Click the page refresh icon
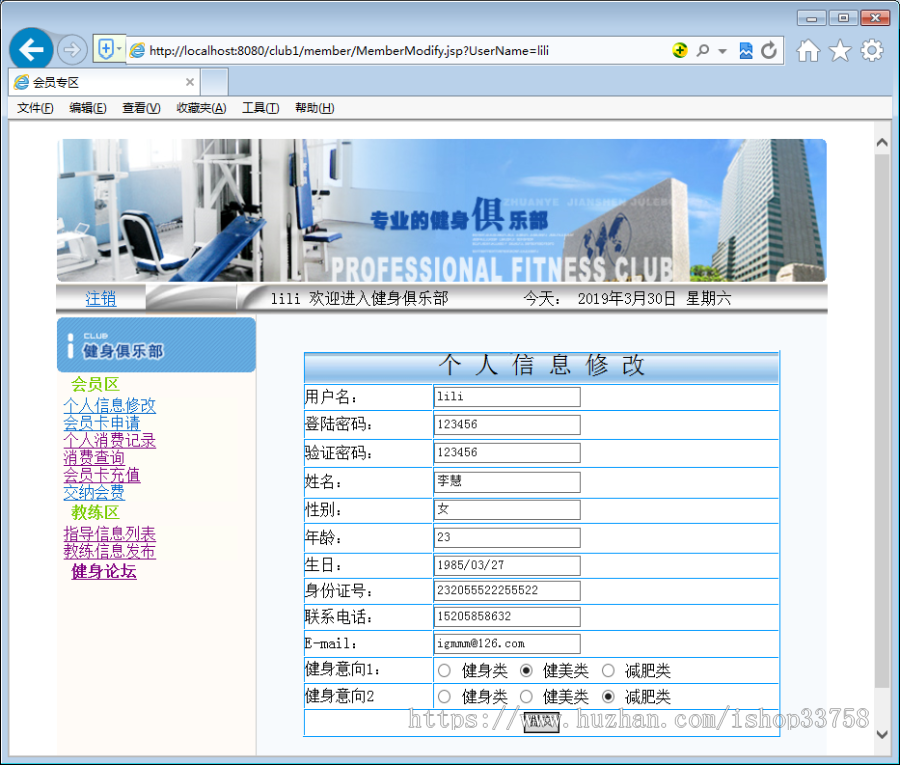Screen dimensions: 900x765 [x=767, y=48]
